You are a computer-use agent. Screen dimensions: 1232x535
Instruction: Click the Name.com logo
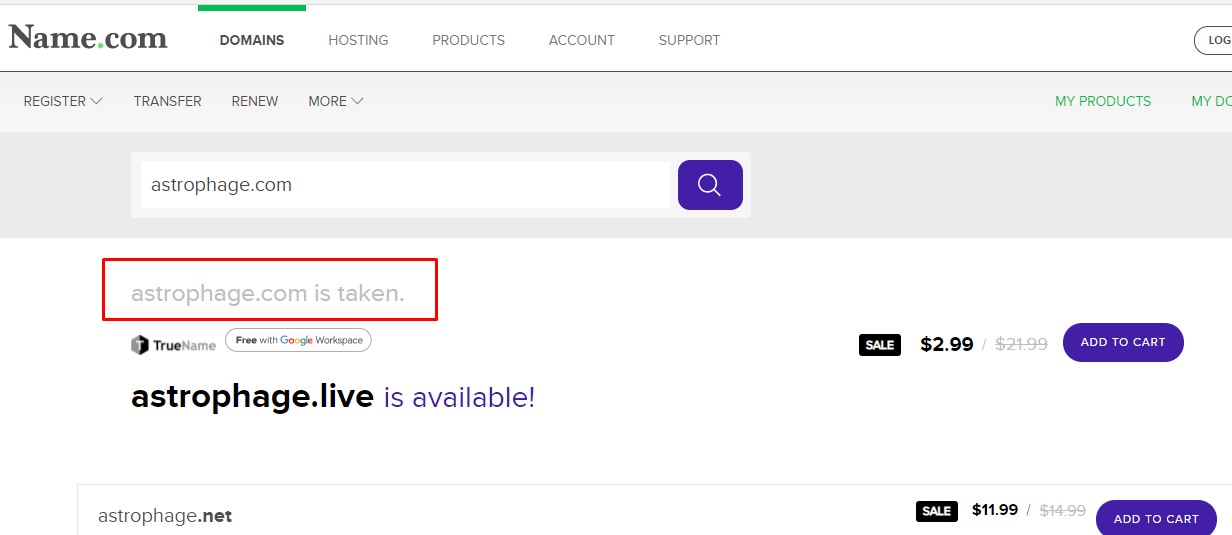88,38
